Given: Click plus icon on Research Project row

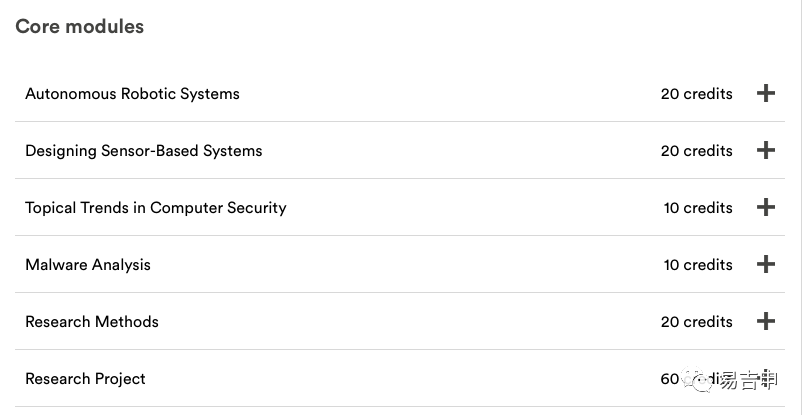Looking at the screenshot, I should coord(766,378).
